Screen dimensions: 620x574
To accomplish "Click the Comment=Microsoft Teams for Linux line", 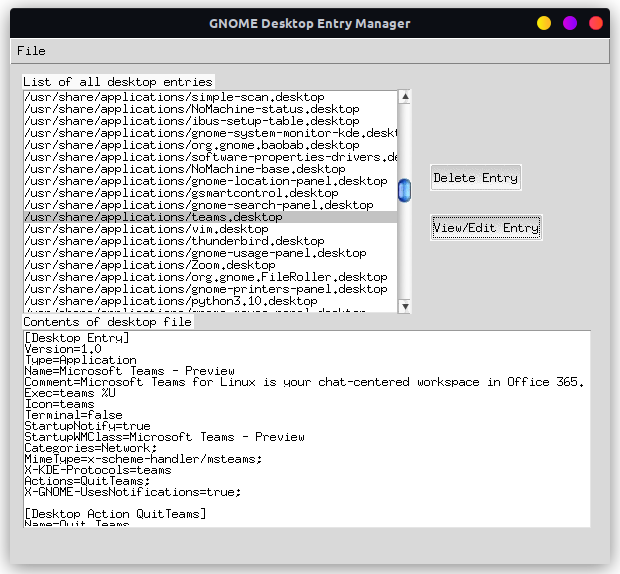I will pos(304,382).
